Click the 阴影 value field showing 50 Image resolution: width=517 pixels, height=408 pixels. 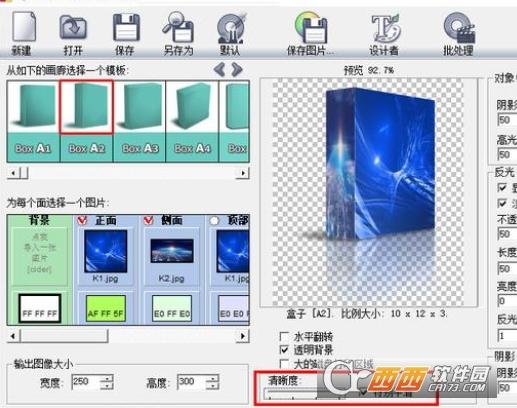pos(507,120)
